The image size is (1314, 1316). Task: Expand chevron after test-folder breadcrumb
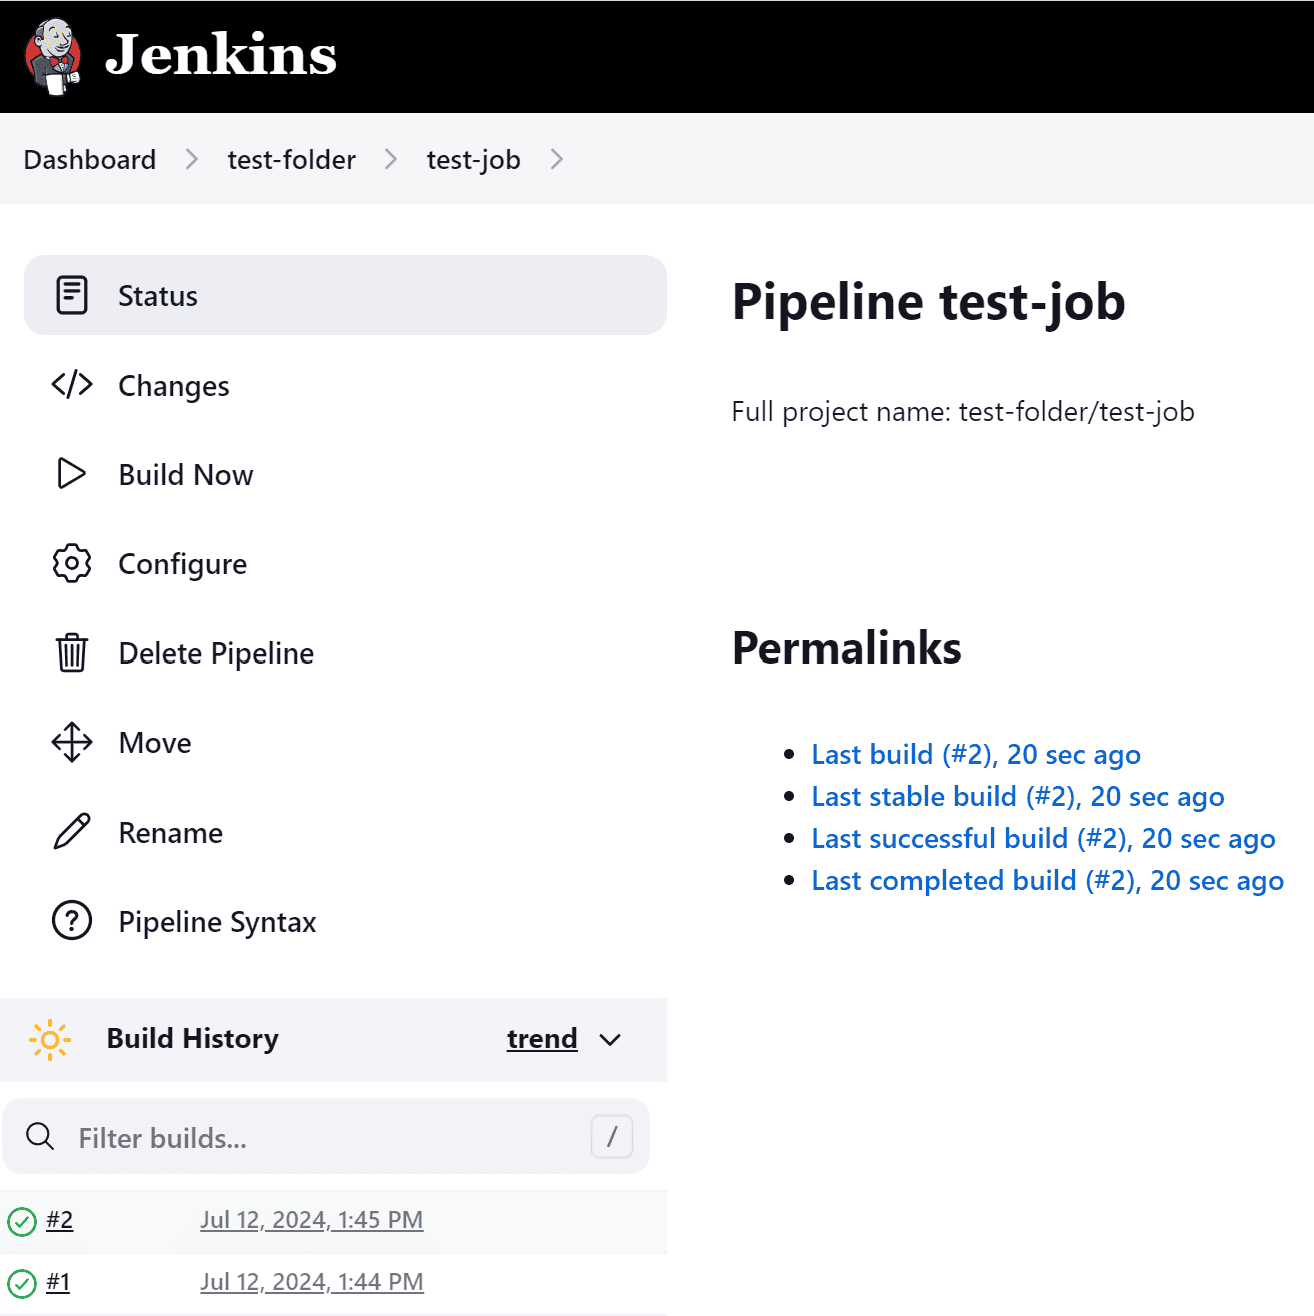click(391, 160)
